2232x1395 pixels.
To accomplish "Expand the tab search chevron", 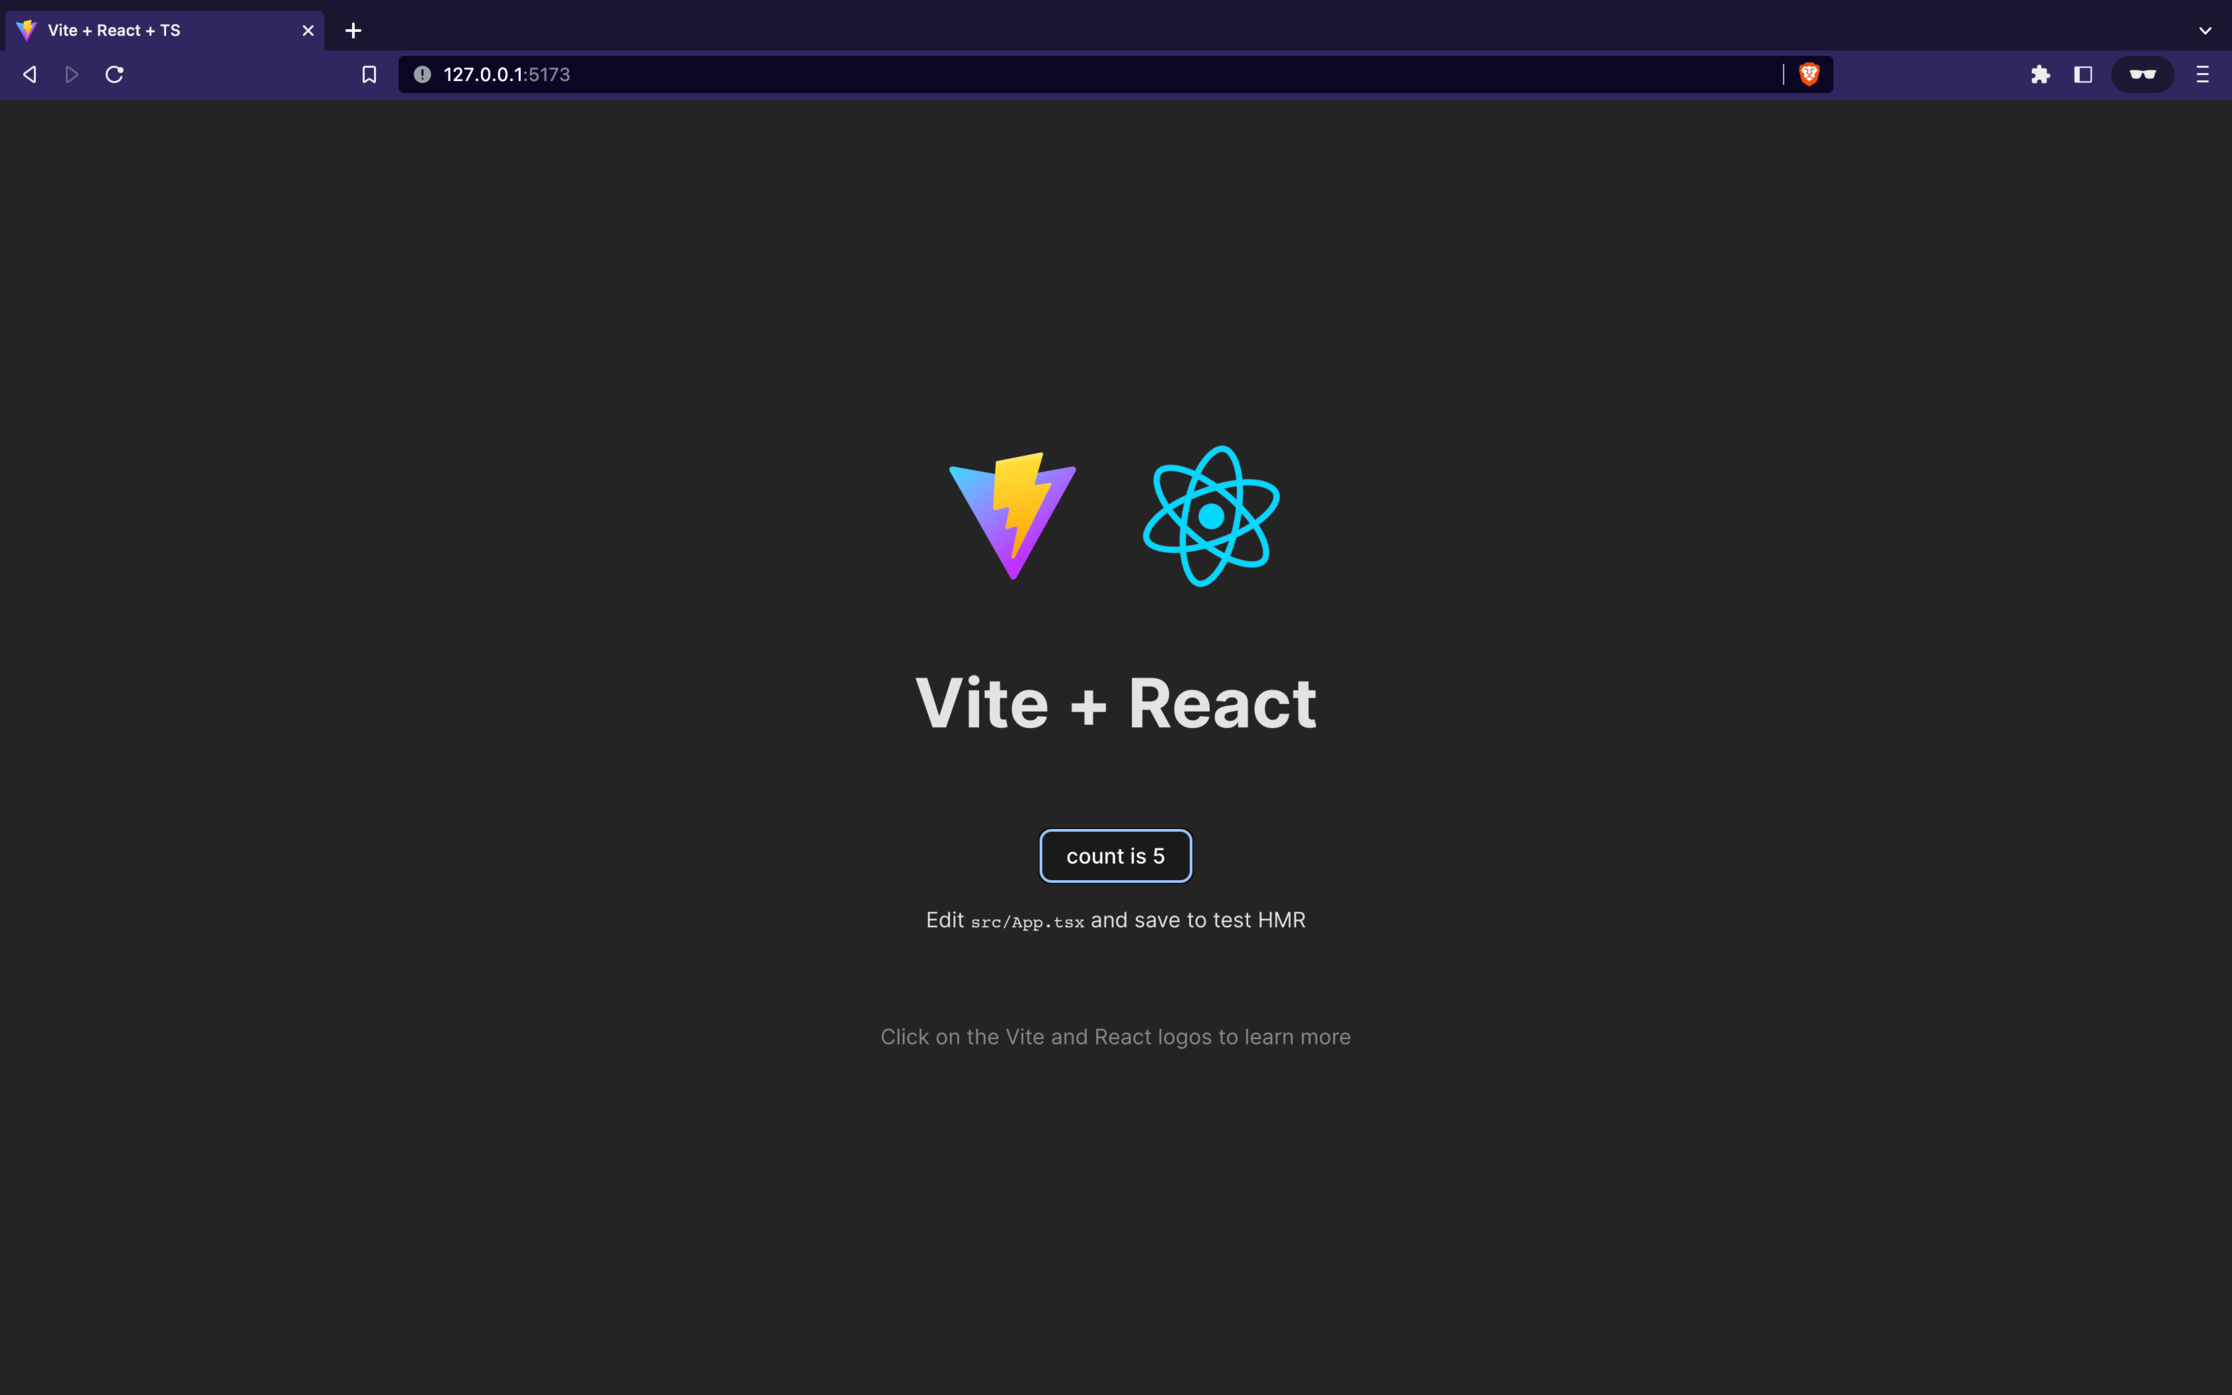I will tap(2204, 30).
